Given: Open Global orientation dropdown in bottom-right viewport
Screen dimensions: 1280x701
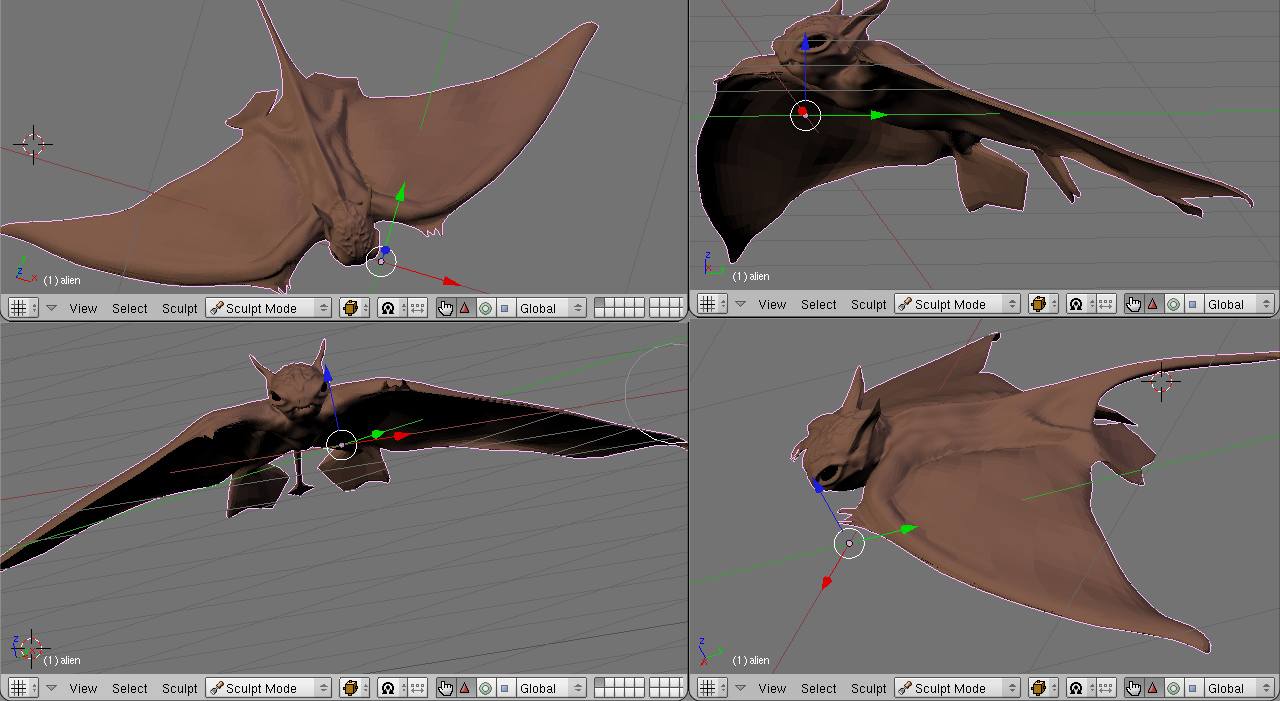Looking at the screenshot, I should tap(1239, 688).
